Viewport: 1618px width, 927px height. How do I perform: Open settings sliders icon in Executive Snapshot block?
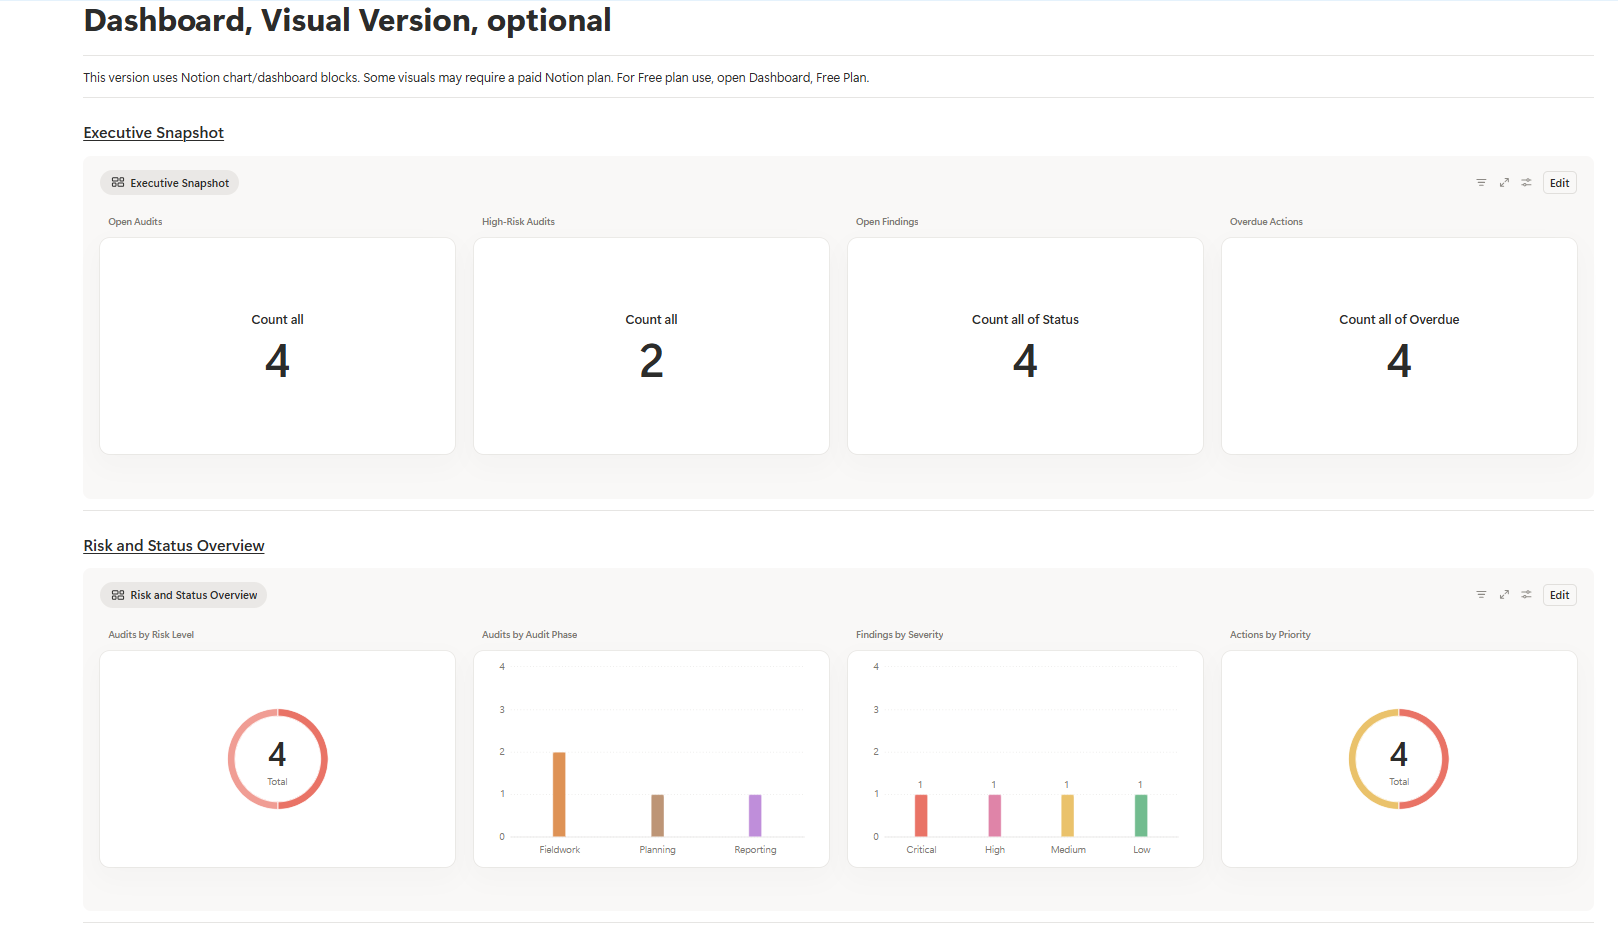1526,183
